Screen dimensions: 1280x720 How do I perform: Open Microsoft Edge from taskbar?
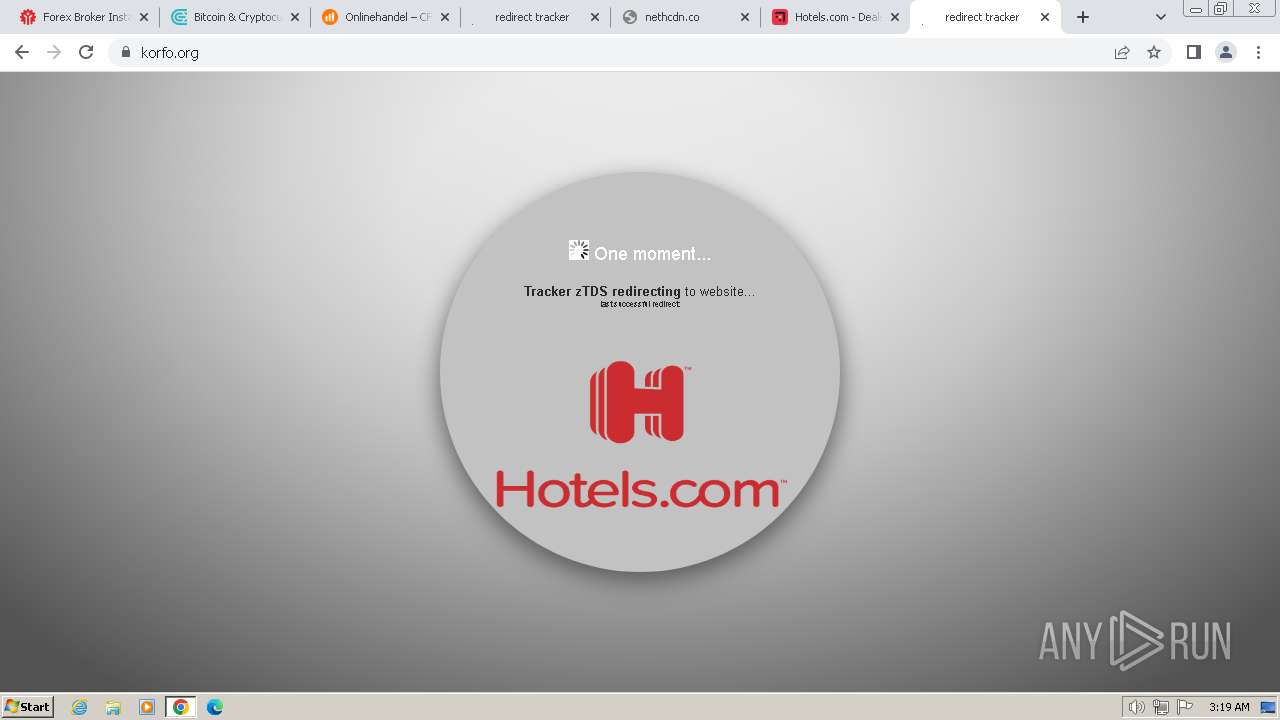pos(214,707)
